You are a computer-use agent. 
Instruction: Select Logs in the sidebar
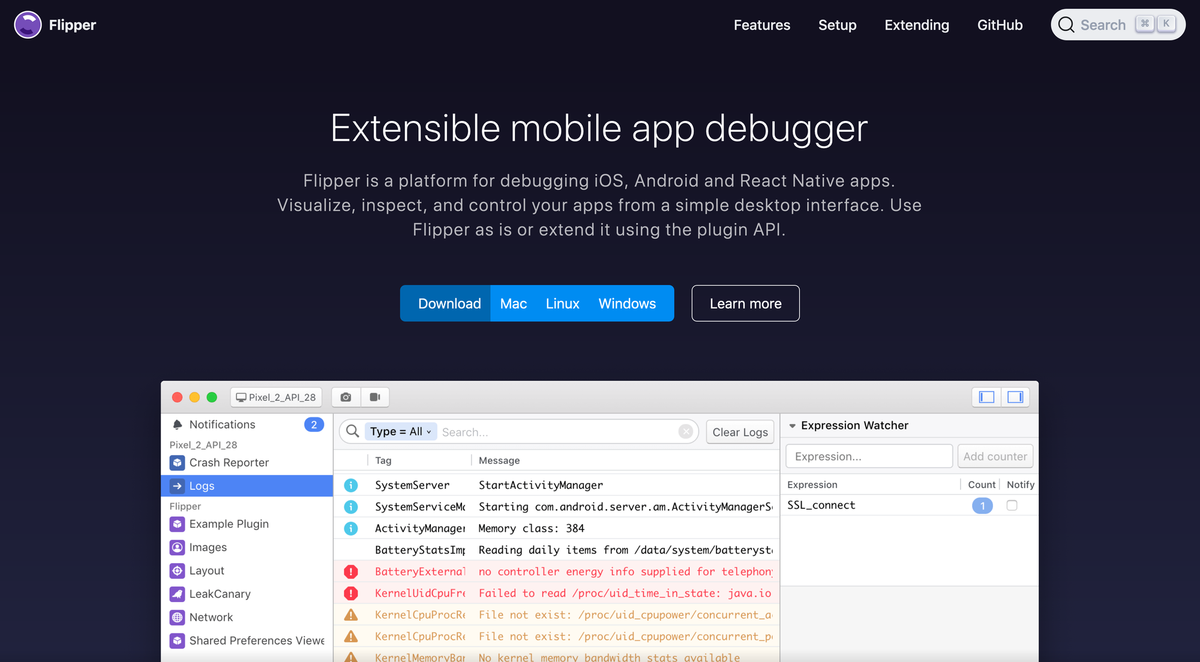[x=247, y=486]
